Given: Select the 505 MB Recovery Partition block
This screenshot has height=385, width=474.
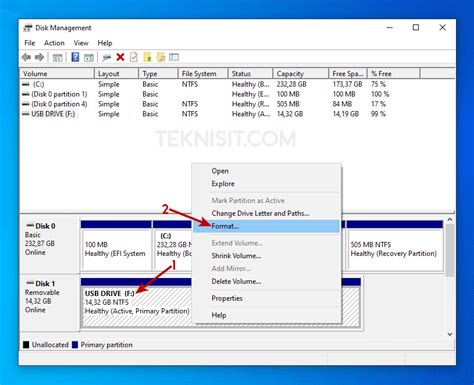Looking at the screenshot, I should point(395,245).
